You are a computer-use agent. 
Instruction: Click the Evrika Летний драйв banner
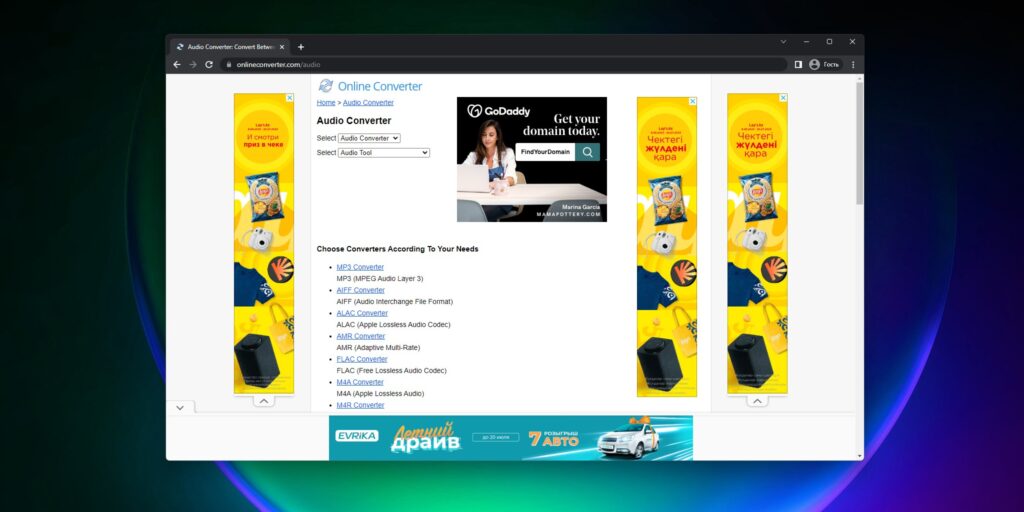[511, 438]
